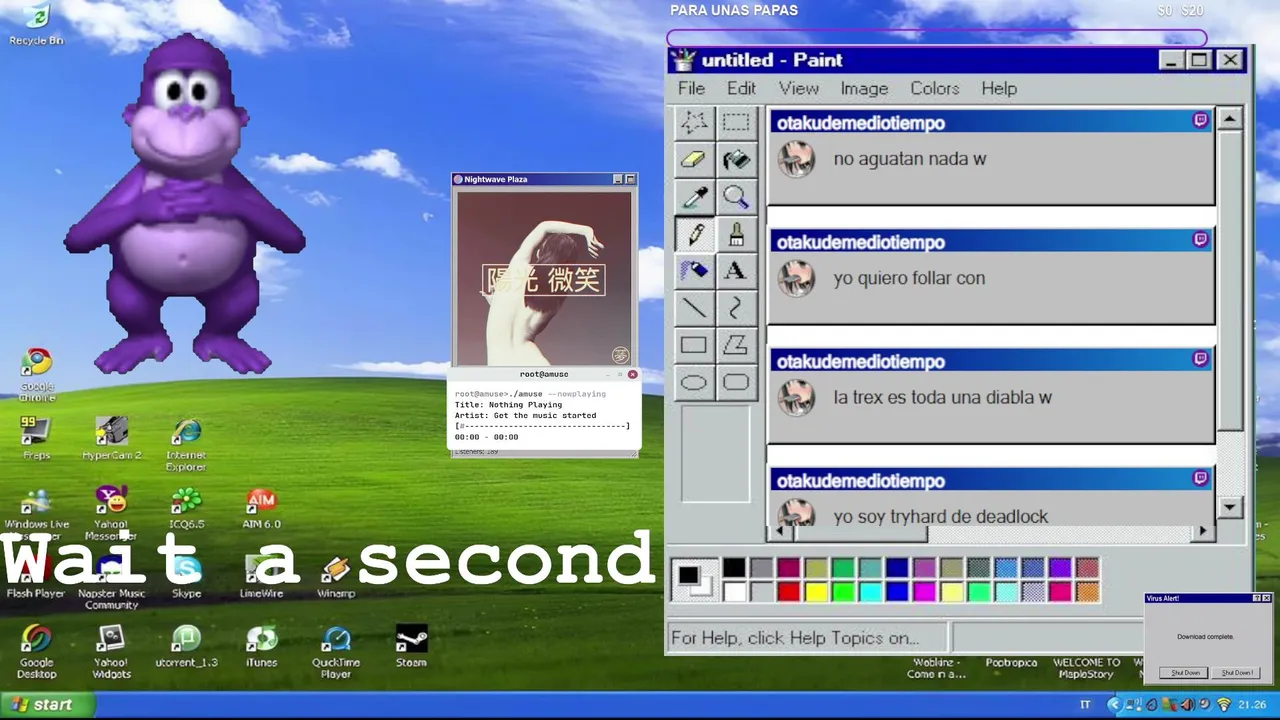
Task: Pick the yellow swatch in the Paint palette
Action: [x=816, y=592]
